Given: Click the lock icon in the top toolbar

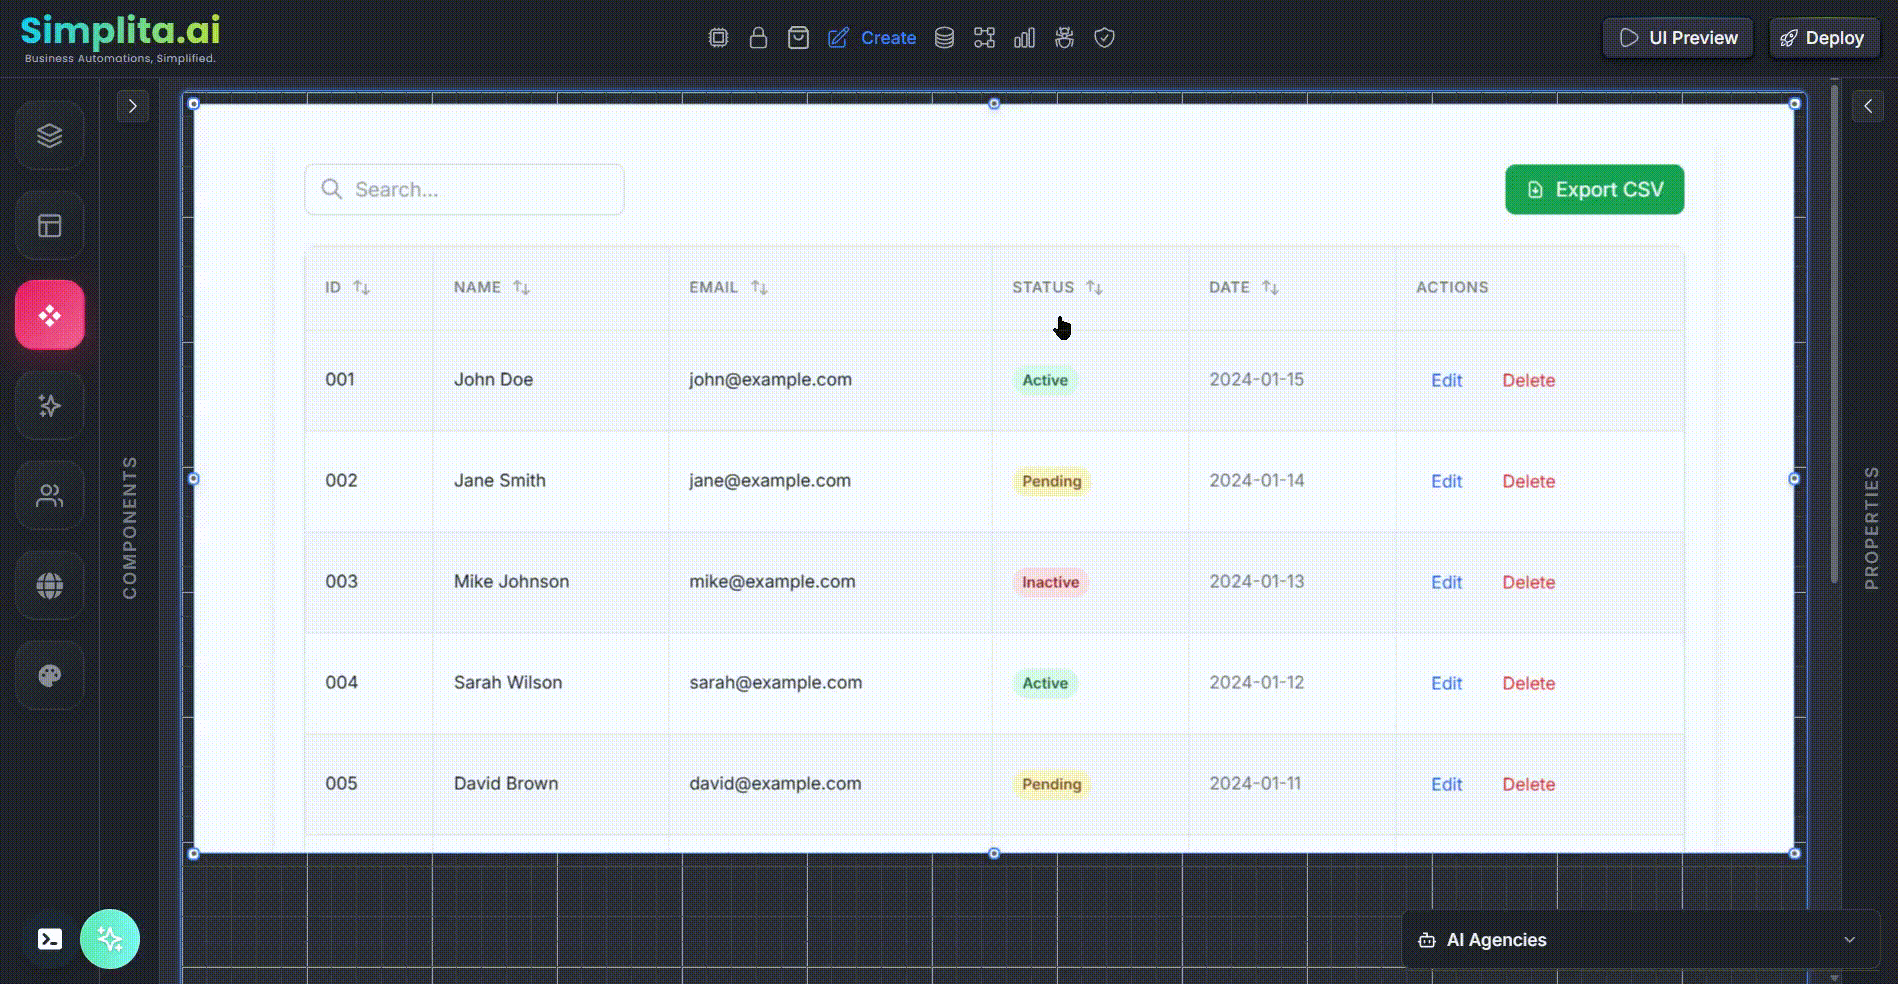Looking at the screenshot, I should tap(758, 37).
